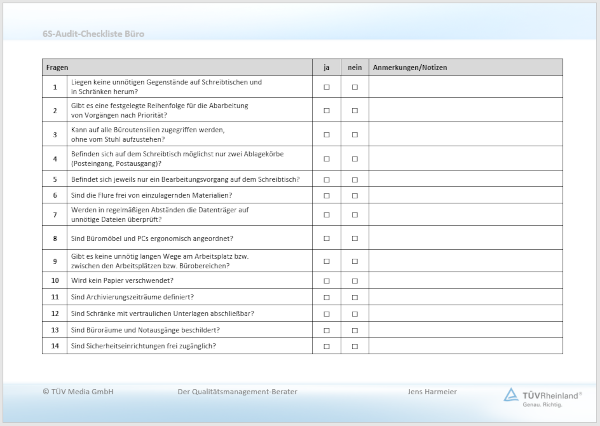600x426 pixels.
Task: Tick 'ja' for question 13 about Notausgänge
Action: pyautogui.click(x=326, y=330)
